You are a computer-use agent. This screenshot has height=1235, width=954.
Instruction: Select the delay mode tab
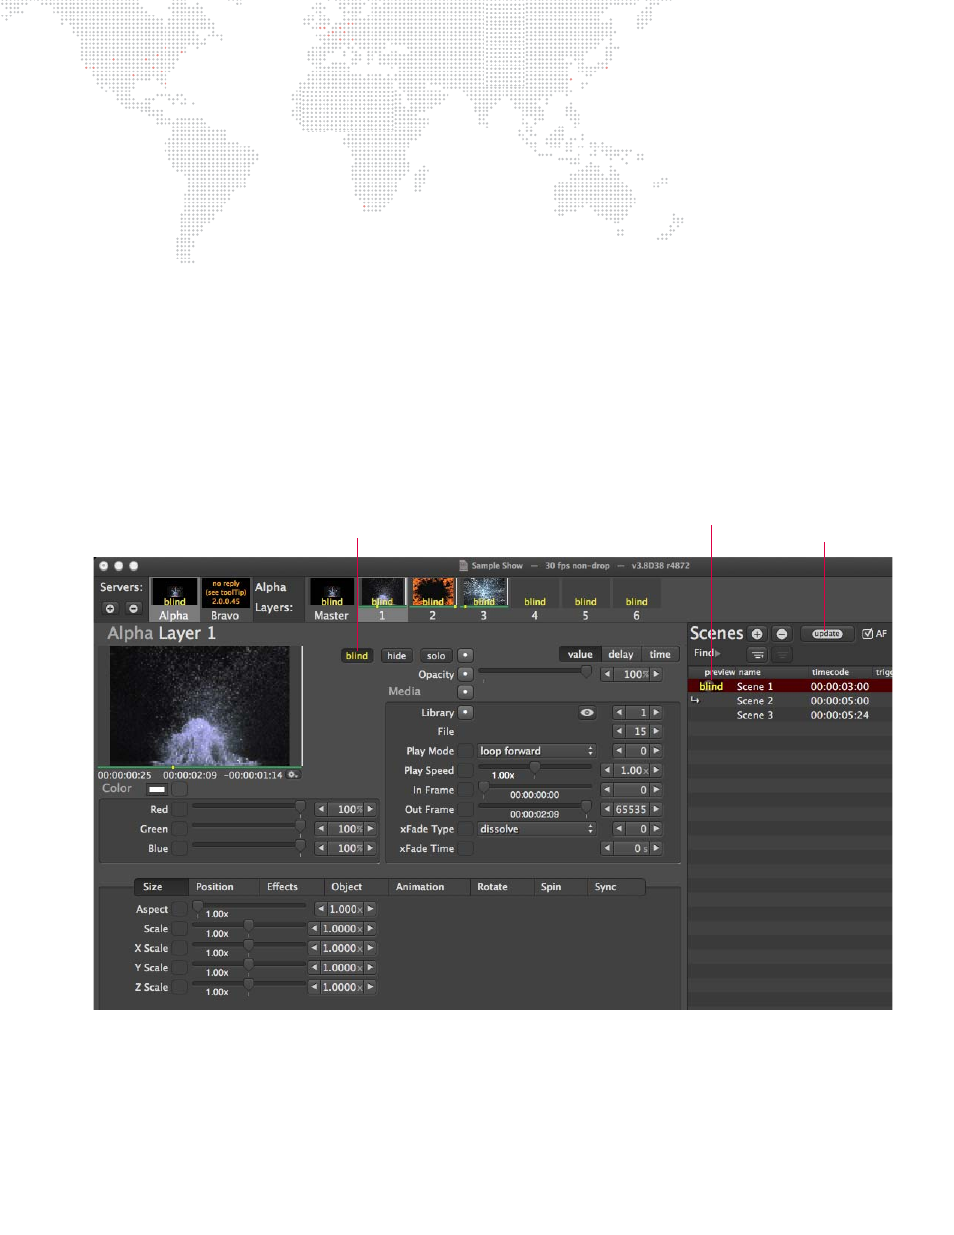(x=621, y=655)
